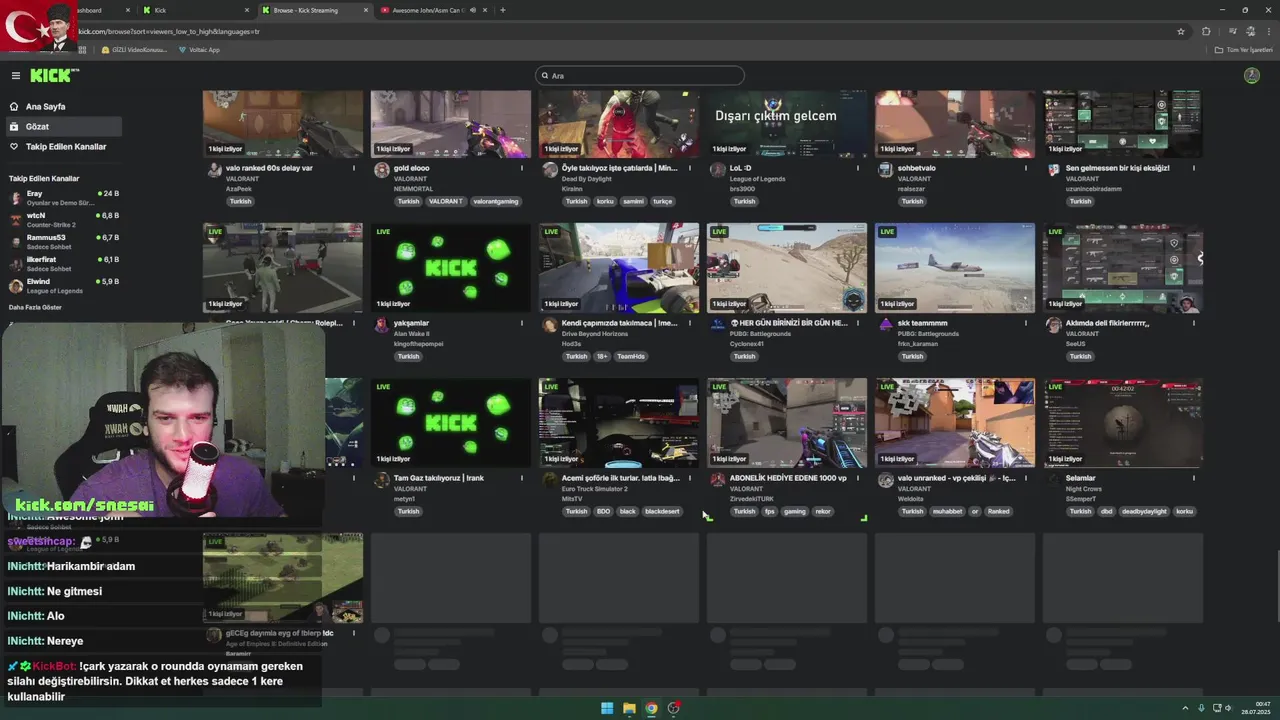1280x720 pixels.
Task: Mute the audio icon on YouTube tab
Action: (472, 10)
